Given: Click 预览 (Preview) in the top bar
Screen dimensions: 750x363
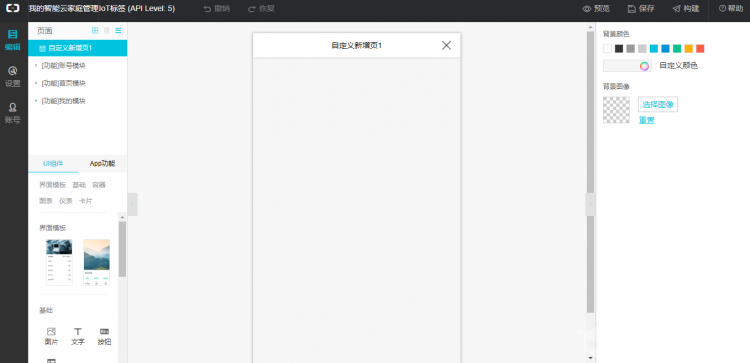Looking at the screenshot, I should coord(596,9).
